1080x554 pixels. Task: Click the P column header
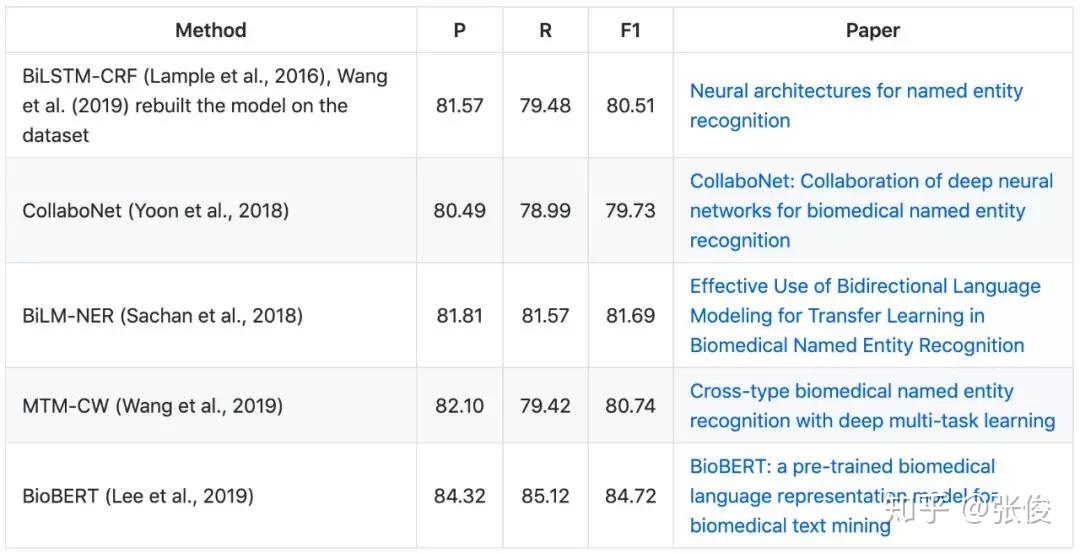[459, 30]
